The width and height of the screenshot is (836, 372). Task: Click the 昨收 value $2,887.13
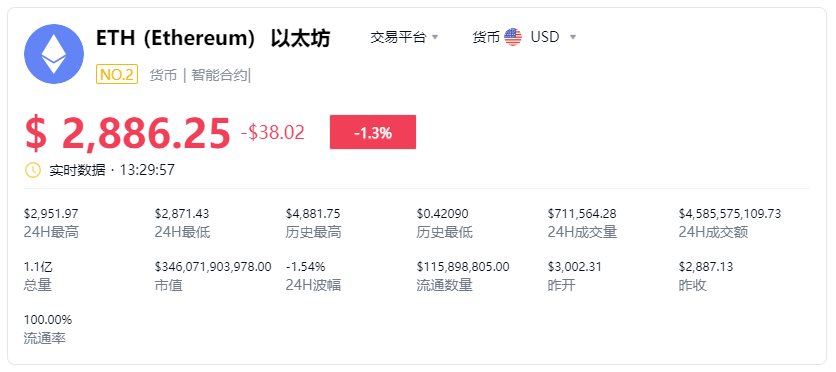tap(706, 266)
